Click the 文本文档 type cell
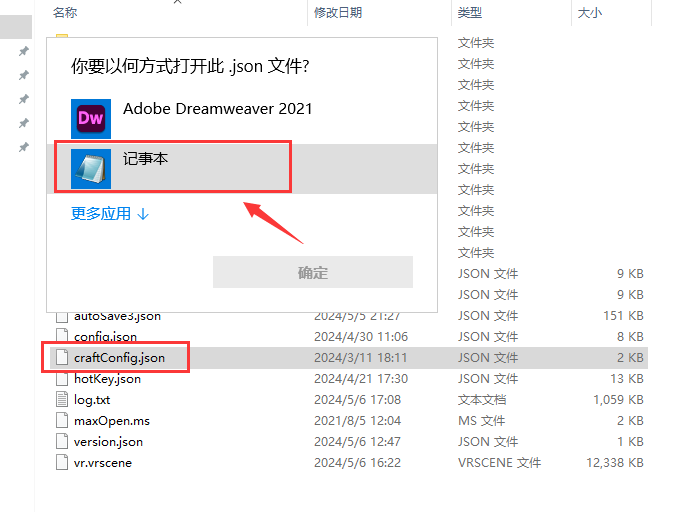 tap(482, 400)
